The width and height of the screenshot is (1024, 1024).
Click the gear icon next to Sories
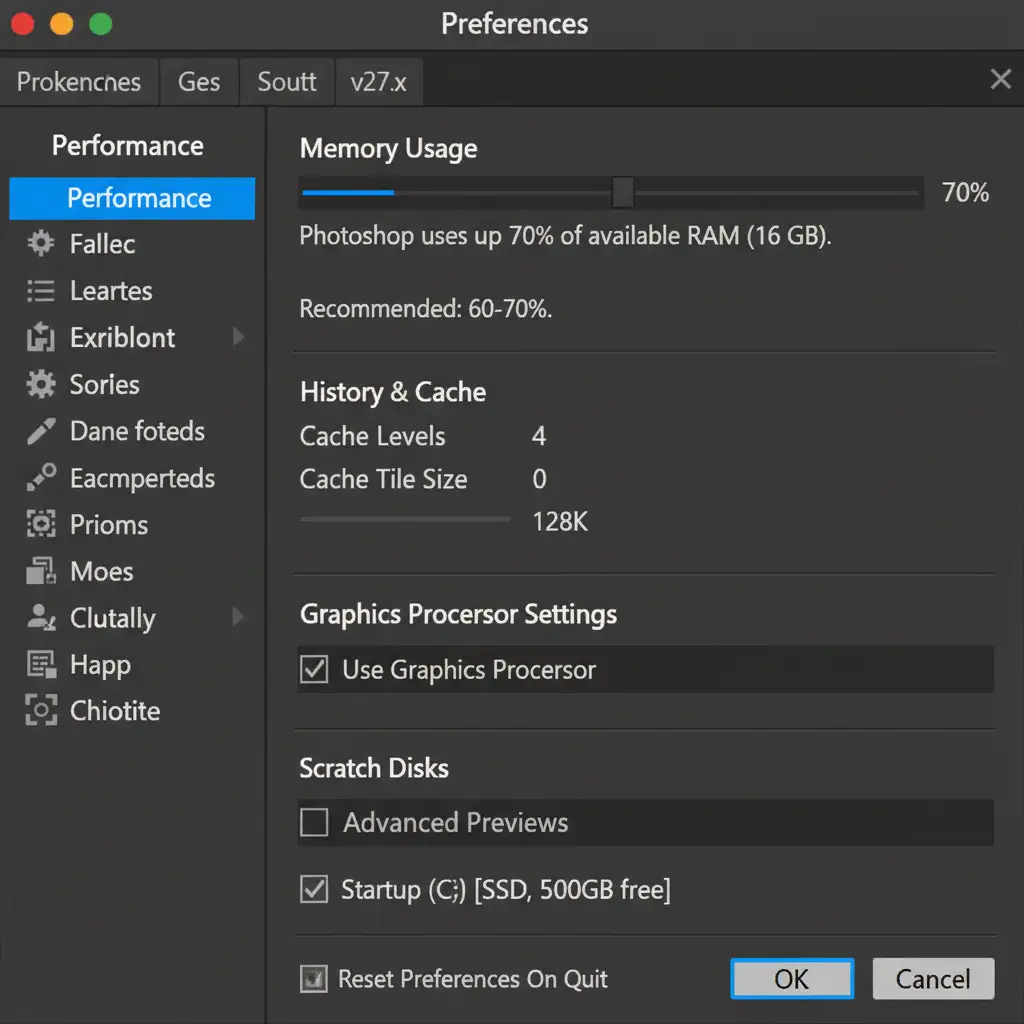point(40,384)
